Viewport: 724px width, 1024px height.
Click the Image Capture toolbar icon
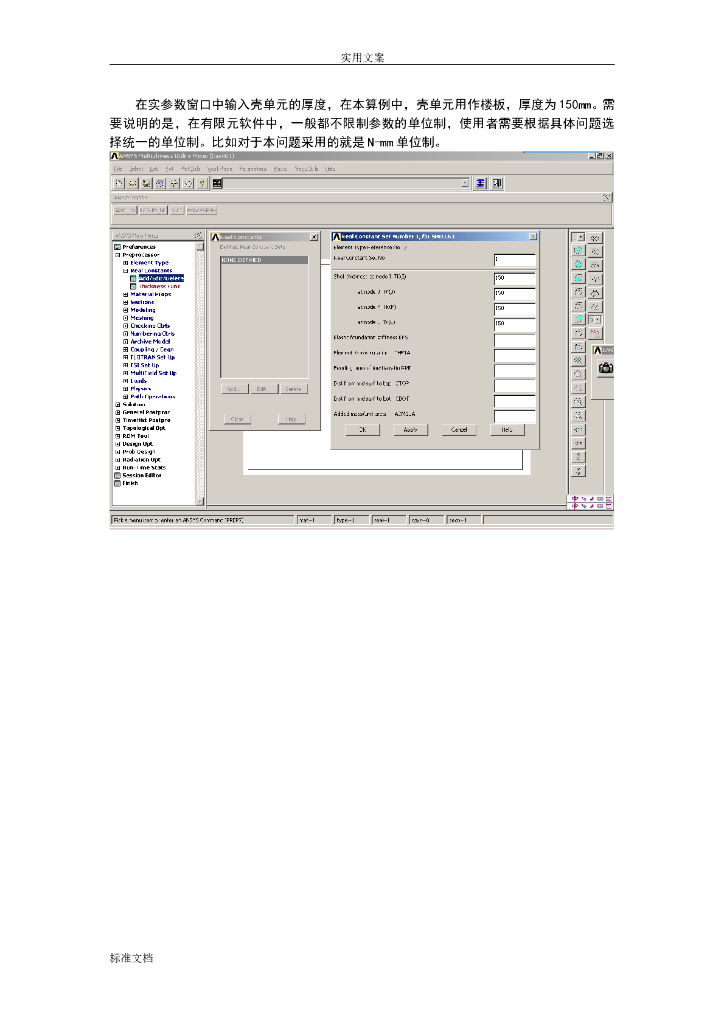(x=174, y=184)
